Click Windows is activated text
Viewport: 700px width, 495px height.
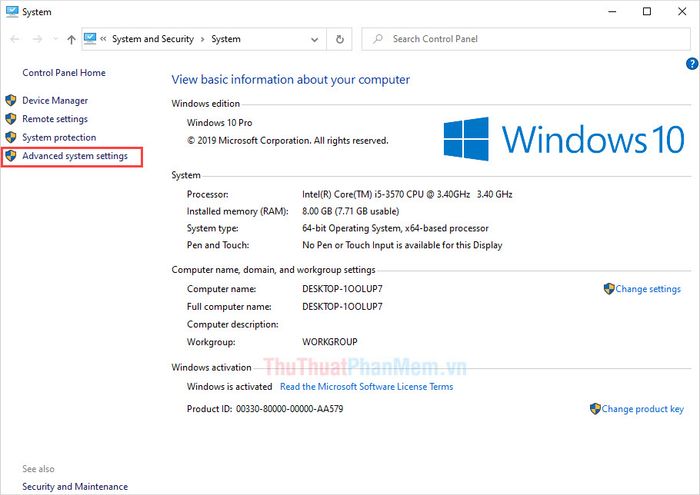[x=229, y=387]
